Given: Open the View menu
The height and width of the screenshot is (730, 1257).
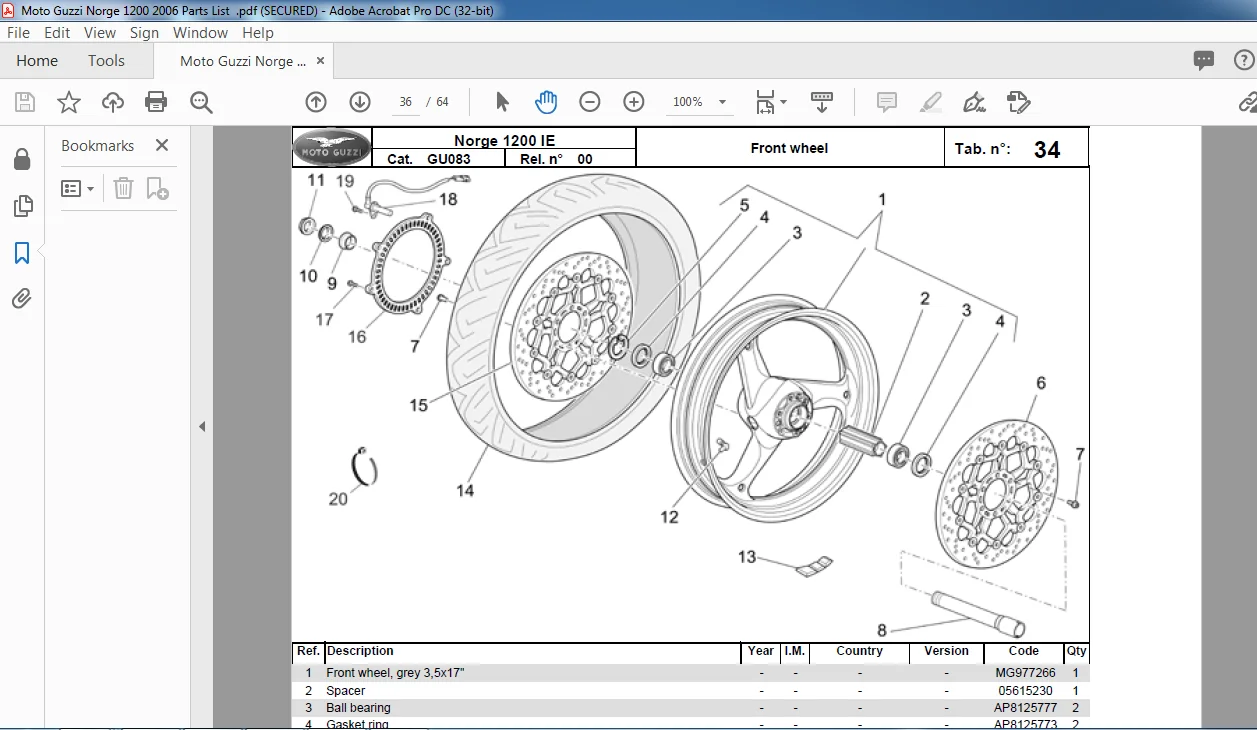Looking at the screenshot, I should [100, 32].
